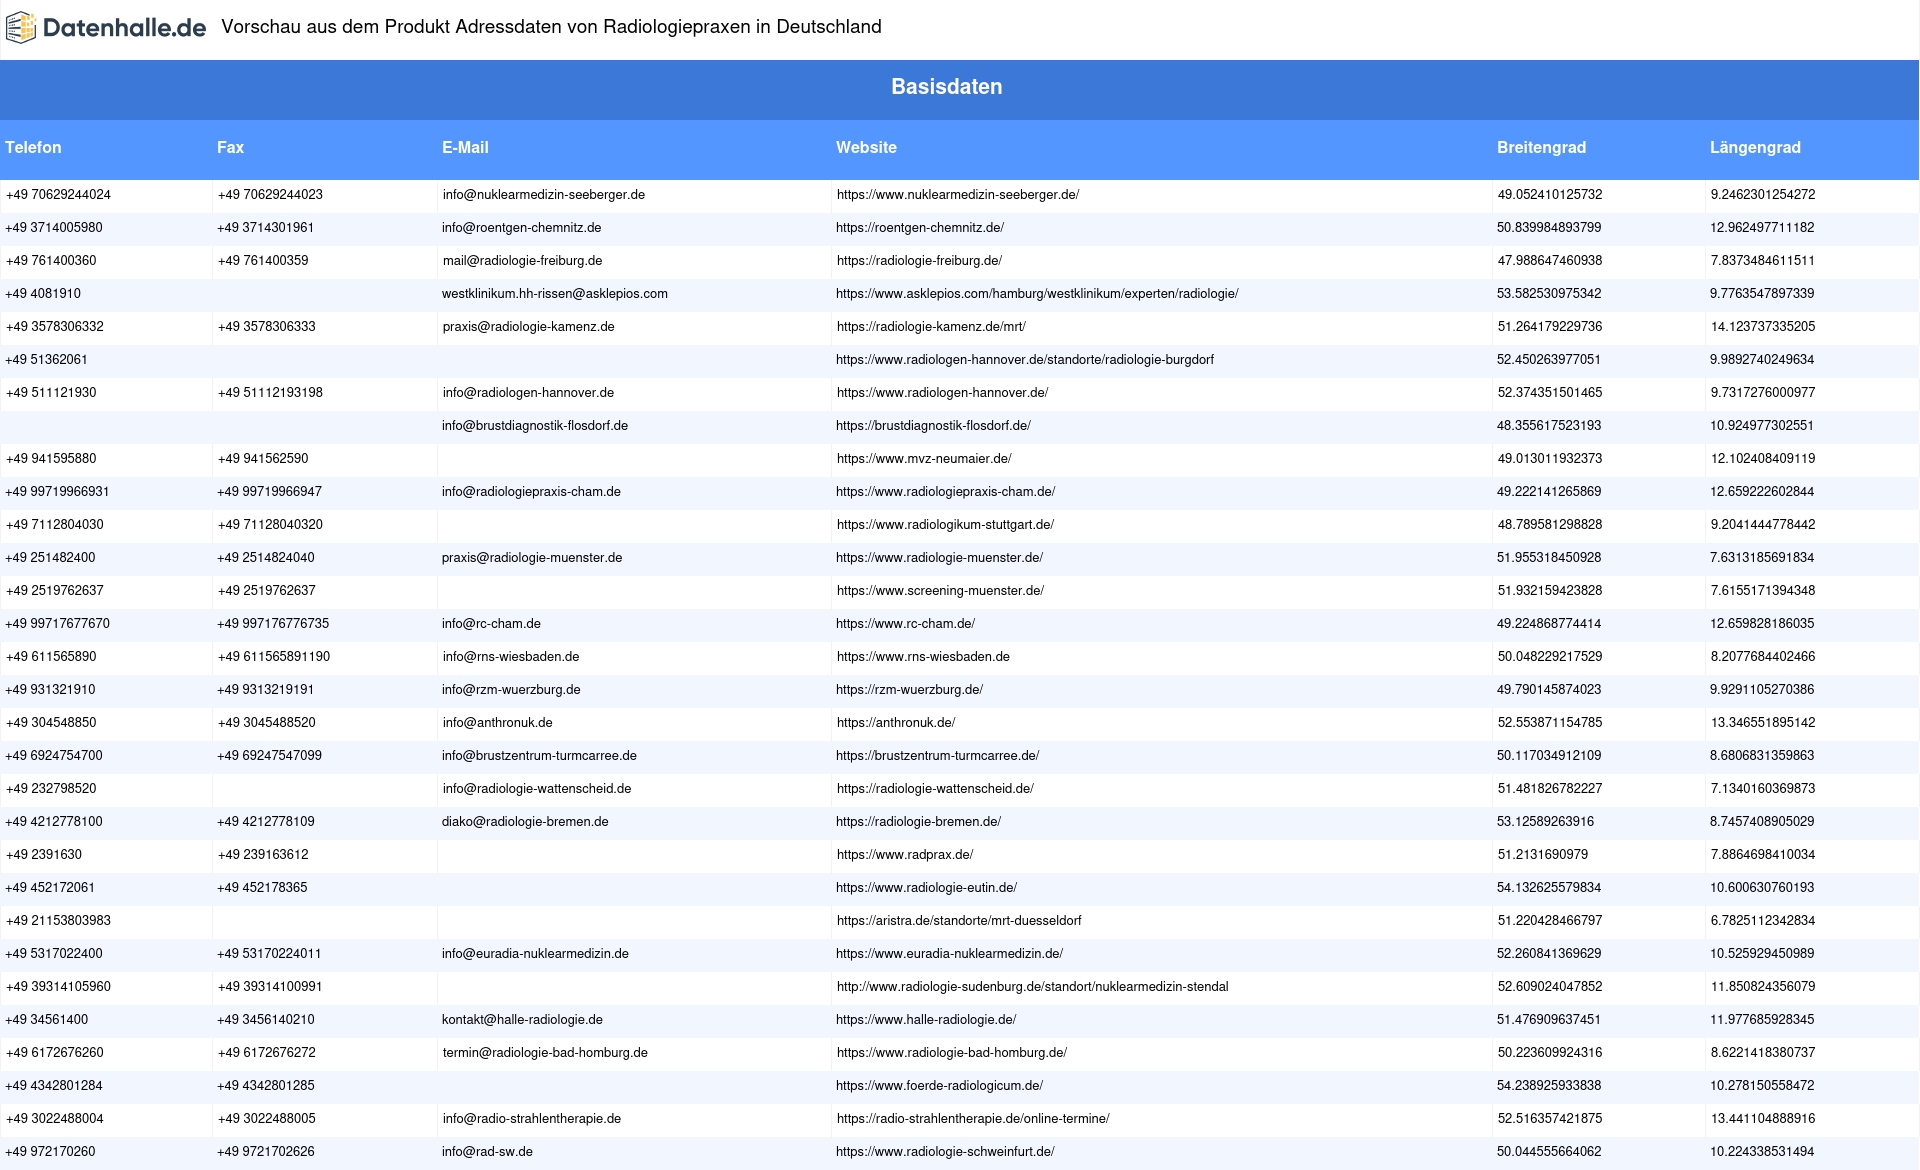Open https://www.nuklearmedizin-seeberger.de/ website link
The image size is (1920, 1170).
[x=958, y=195]
